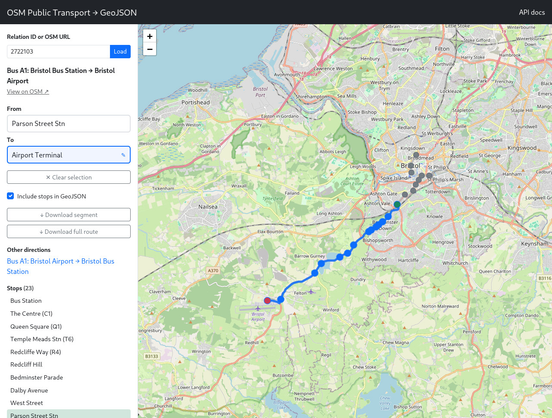Select highlighted Parson Street Stn stop
The width and height of the screenshot is (552, 418).
[69, 414]
